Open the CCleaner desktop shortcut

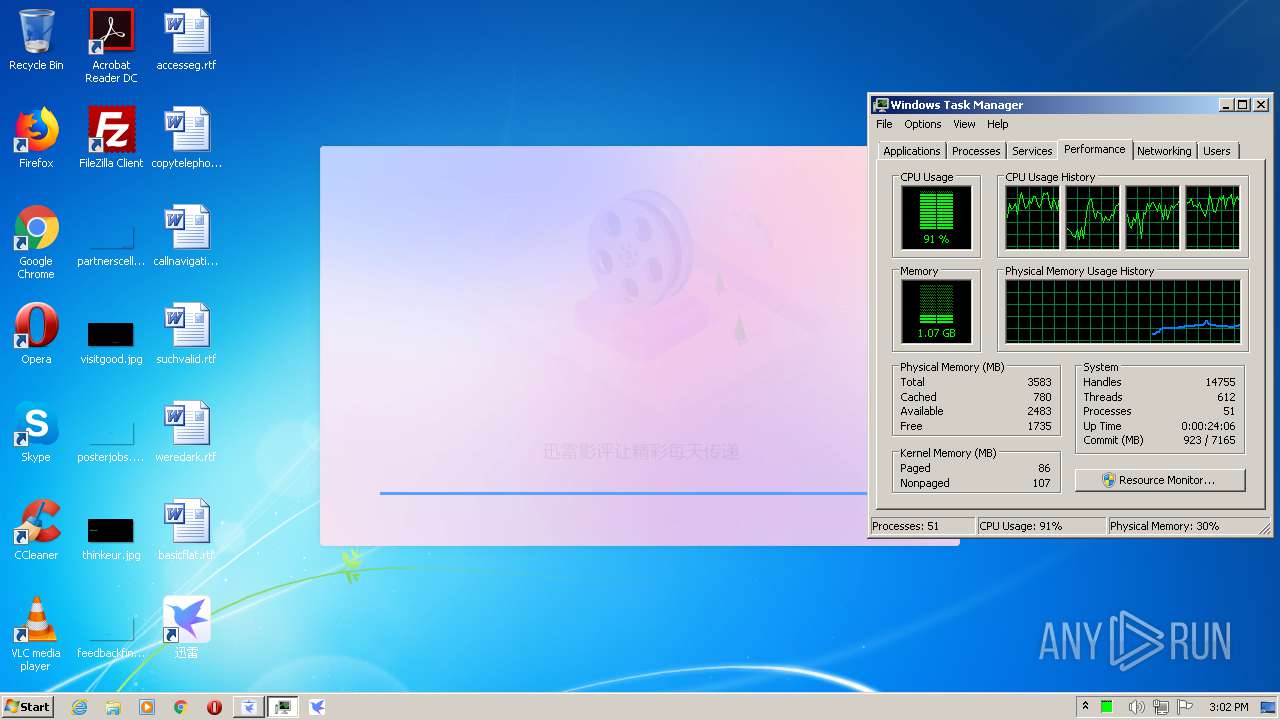point(36,530)
